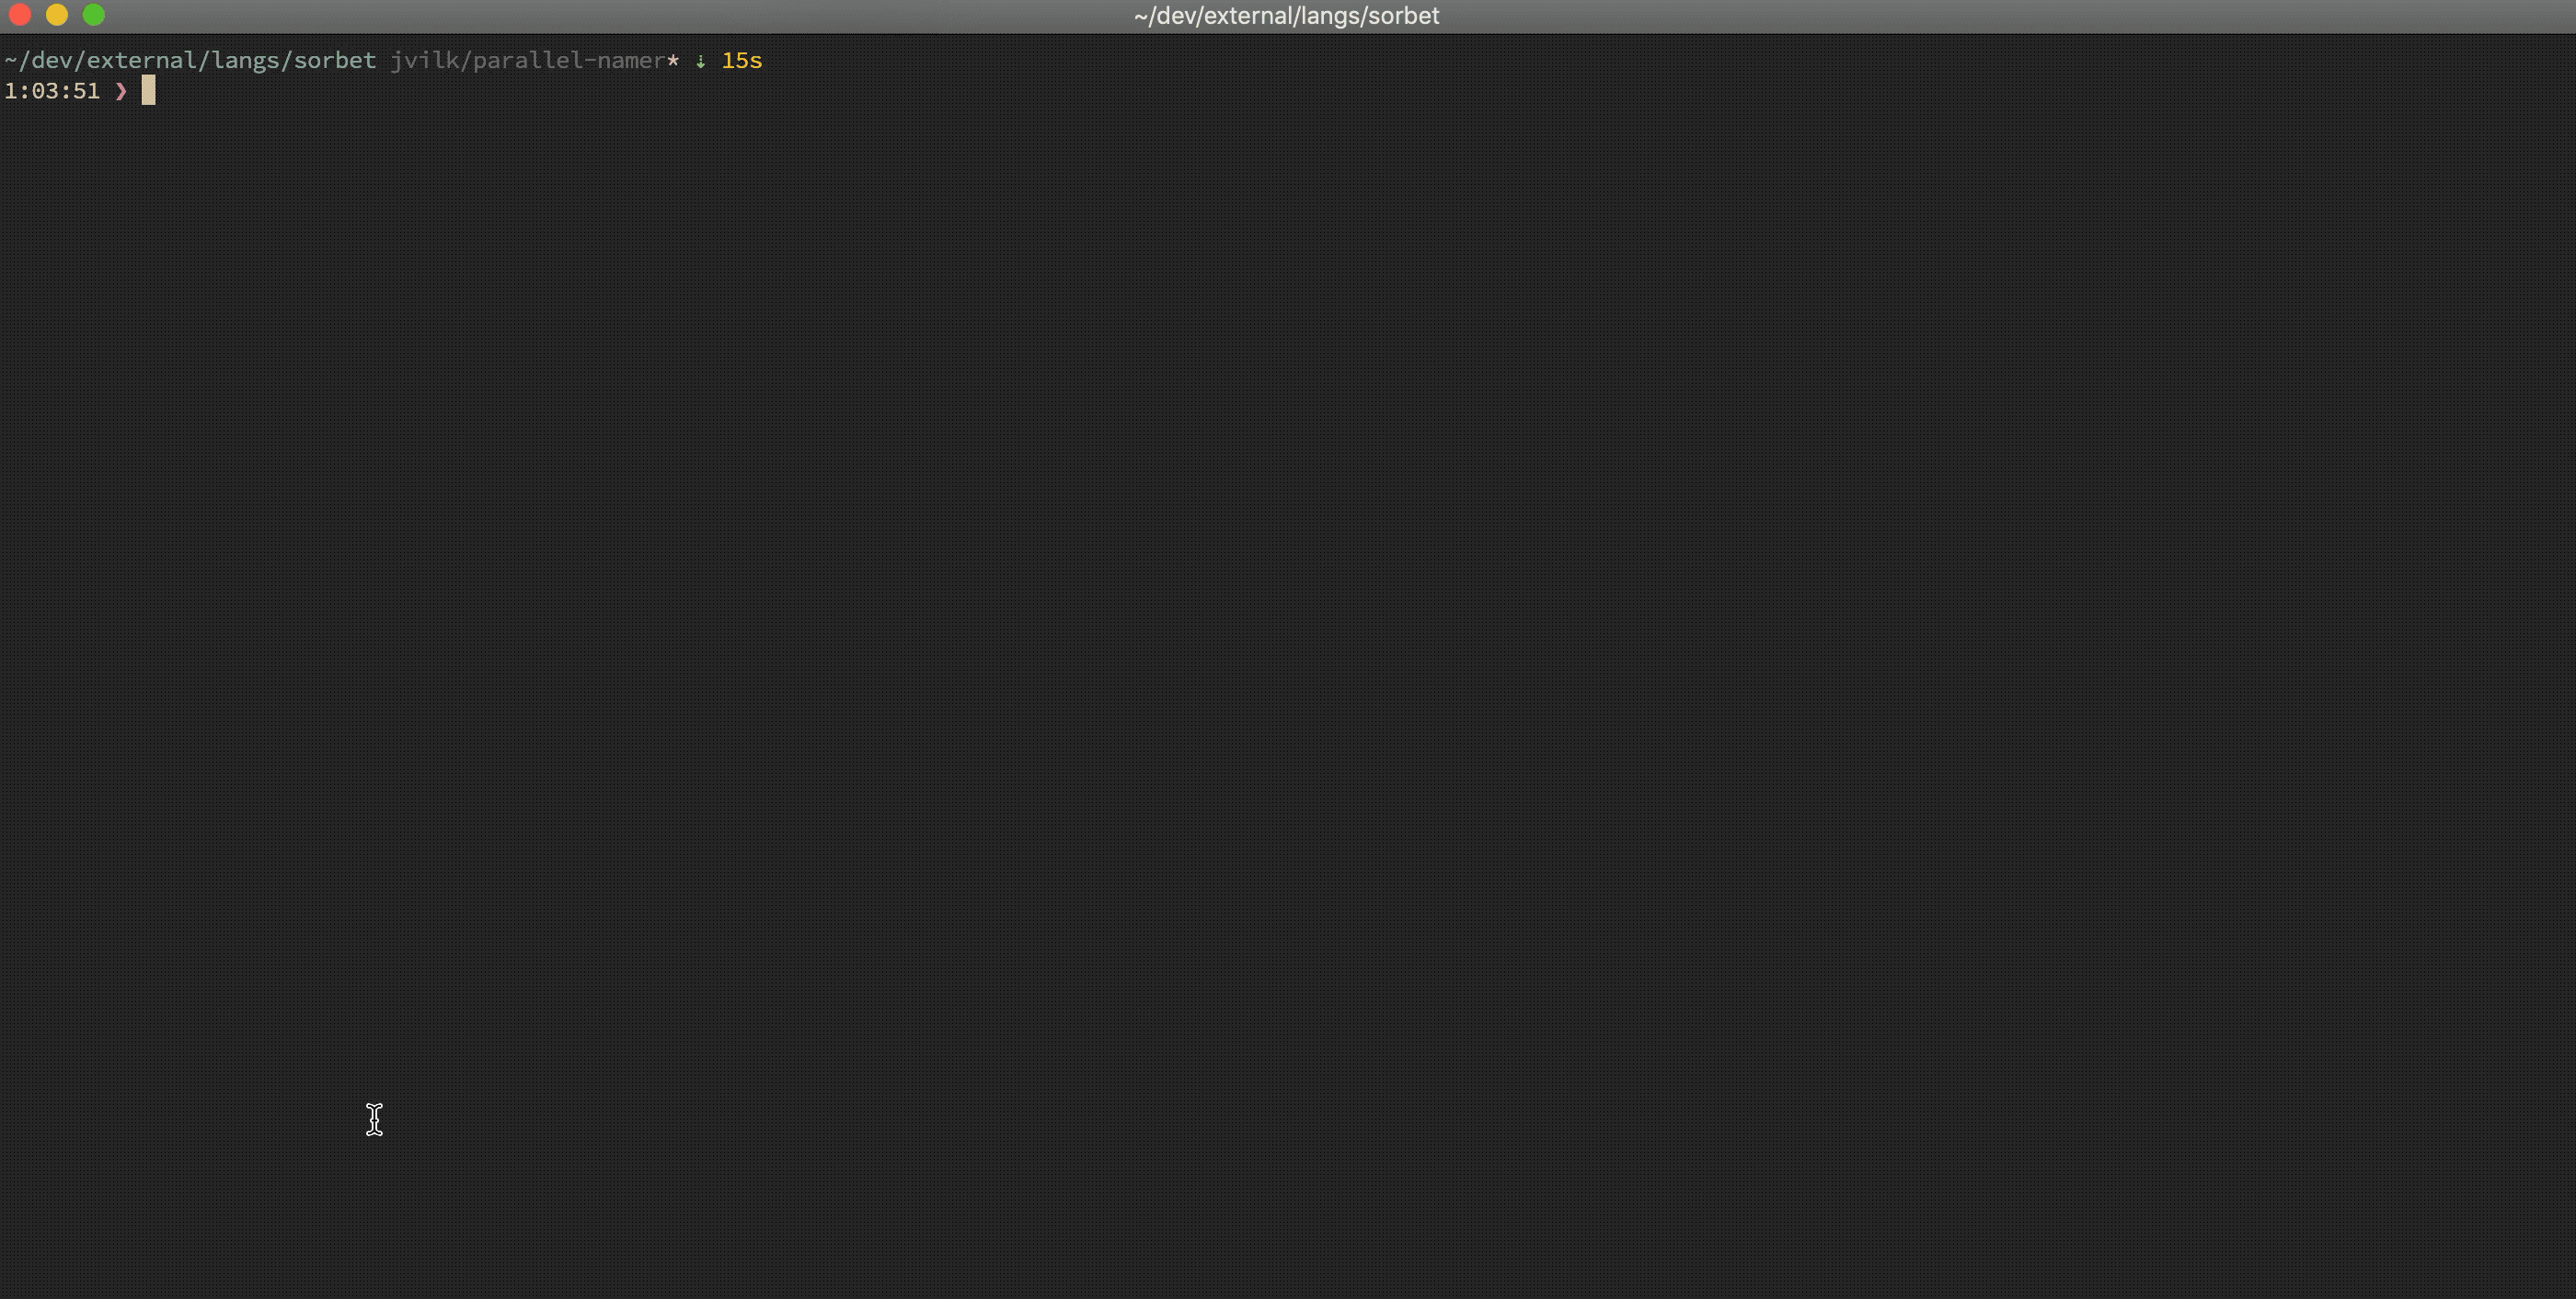This screenshot has height=1299, width=2576.
Task: Click the tilde at the prompt start
Action: 10,61
